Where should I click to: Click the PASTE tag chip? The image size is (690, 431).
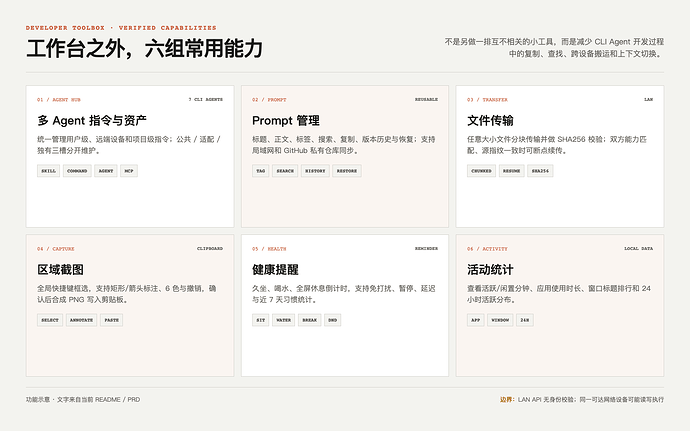[x=111, y=320]
